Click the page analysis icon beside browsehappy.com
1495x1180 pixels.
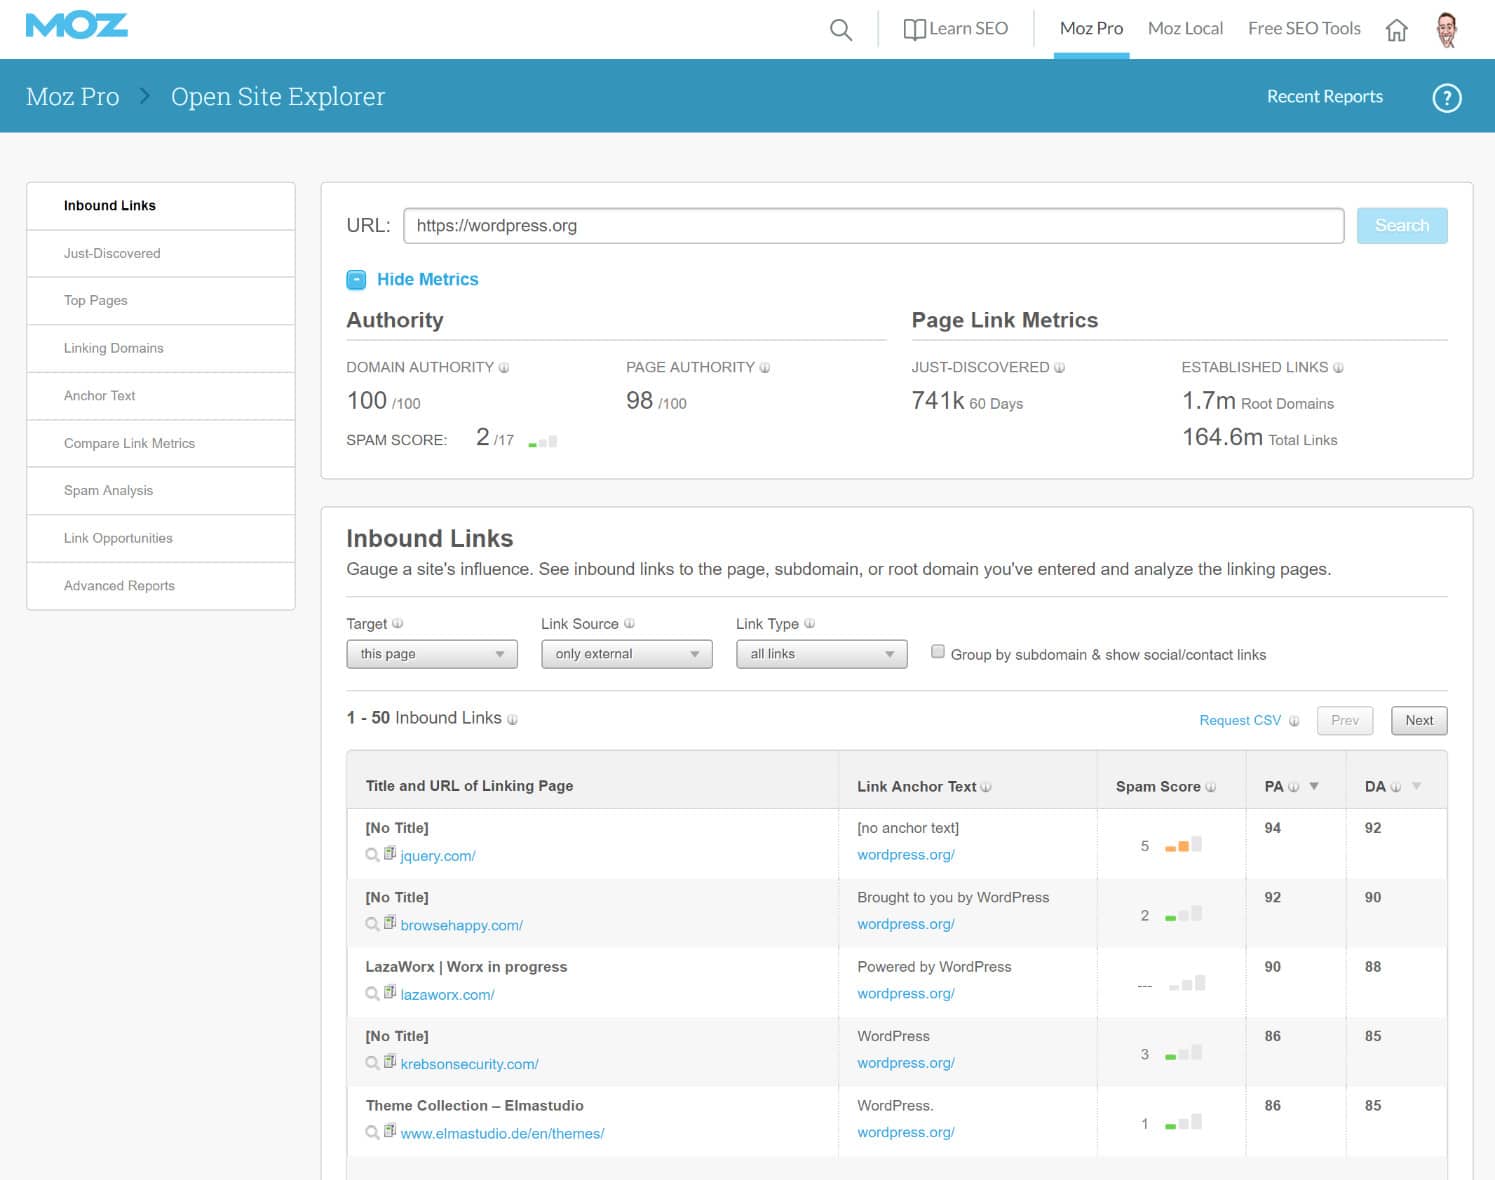389,922
